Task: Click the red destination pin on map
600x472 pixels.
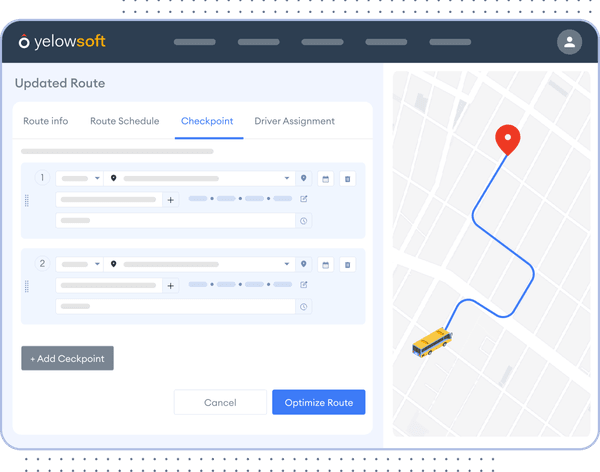Action: (508, 139)
